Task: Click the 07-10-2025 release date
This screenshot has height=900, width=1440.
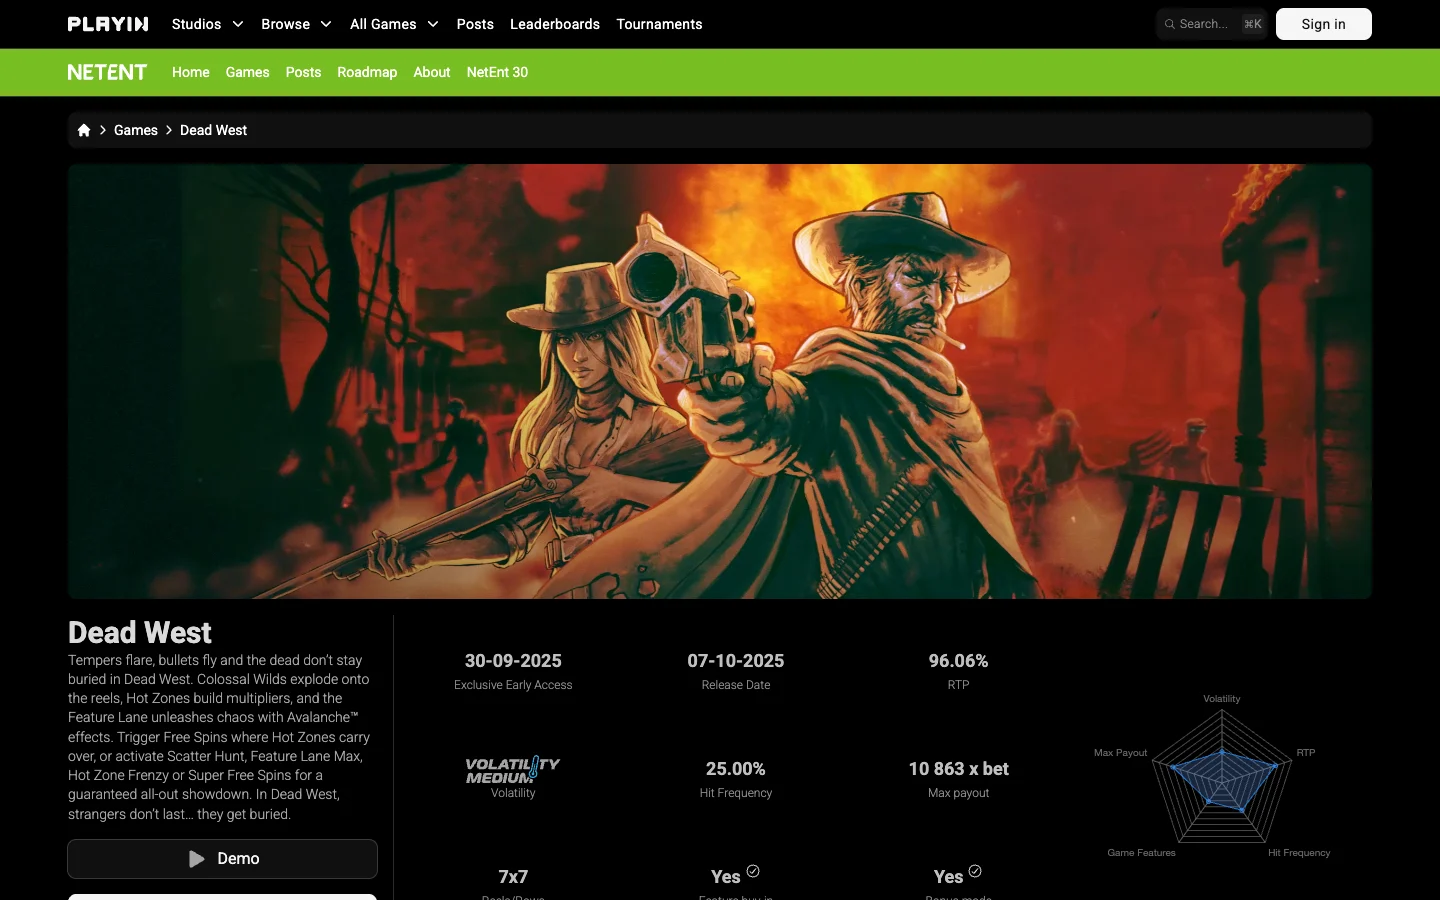Action: click(736, 661)
